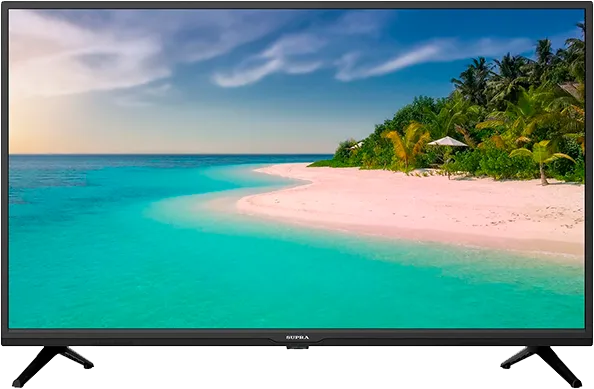This screenshot has width=594, height=389.
Task: Click the white beach umbrella
Action: pos(447,142)
